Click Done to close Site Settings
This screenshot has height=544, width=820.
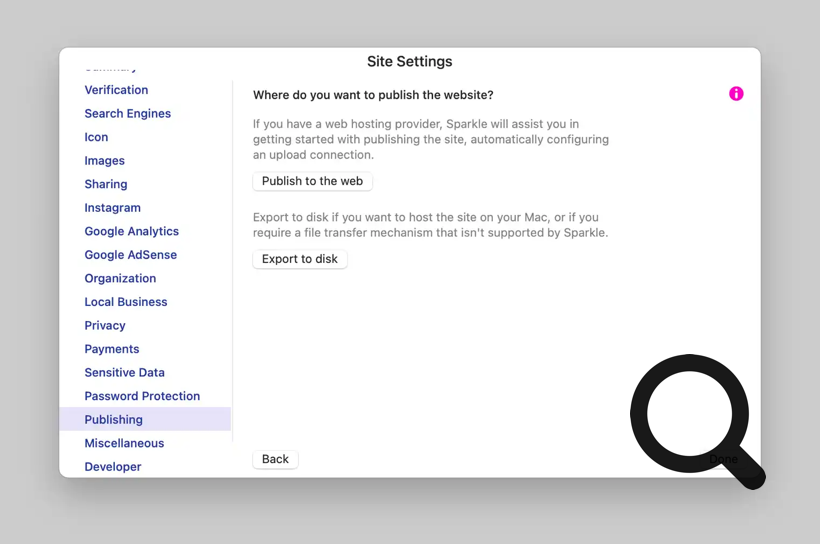(x=722, y=459)
